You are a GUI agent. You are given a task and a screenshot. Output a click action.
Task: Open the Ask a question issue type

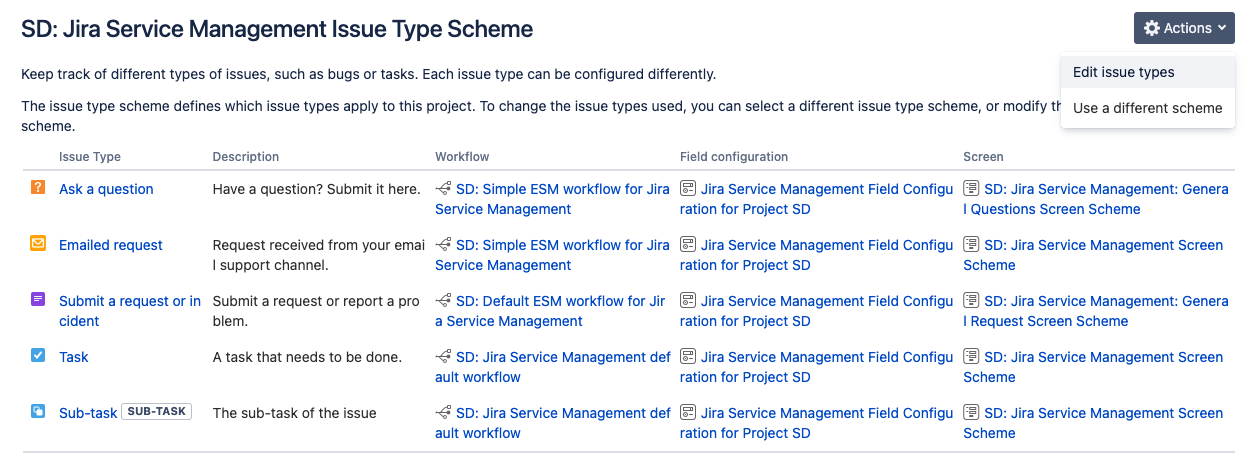pos(106,189)
